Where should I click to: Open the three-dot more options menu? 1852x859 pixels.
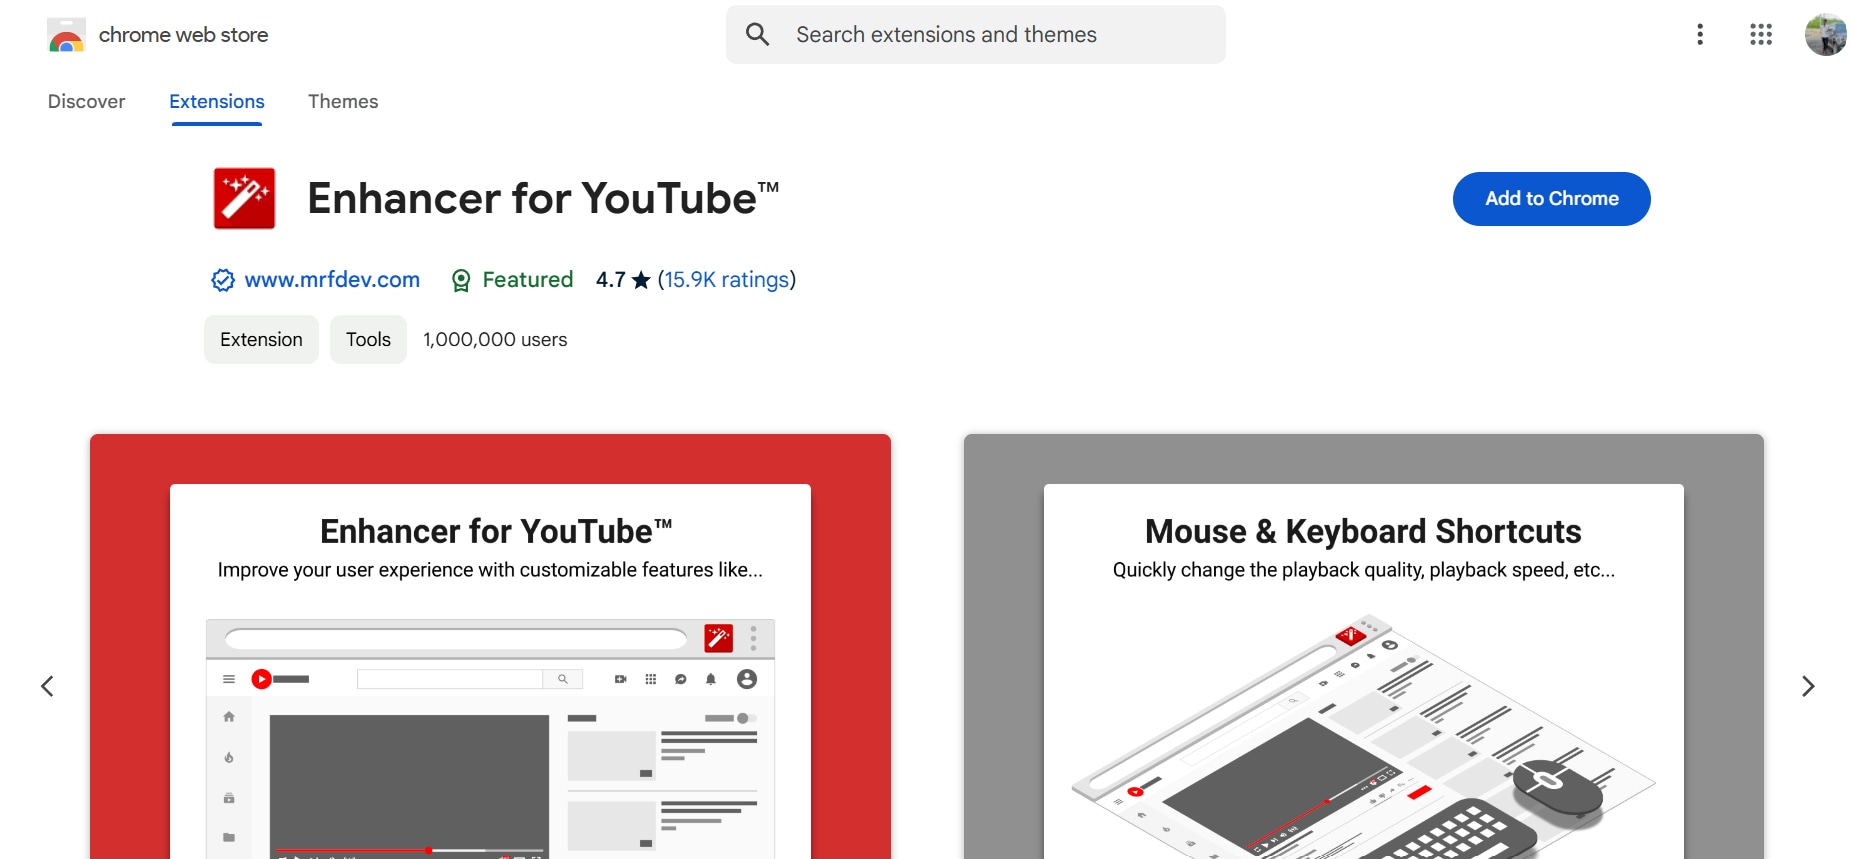click(x=1700, y=35)
